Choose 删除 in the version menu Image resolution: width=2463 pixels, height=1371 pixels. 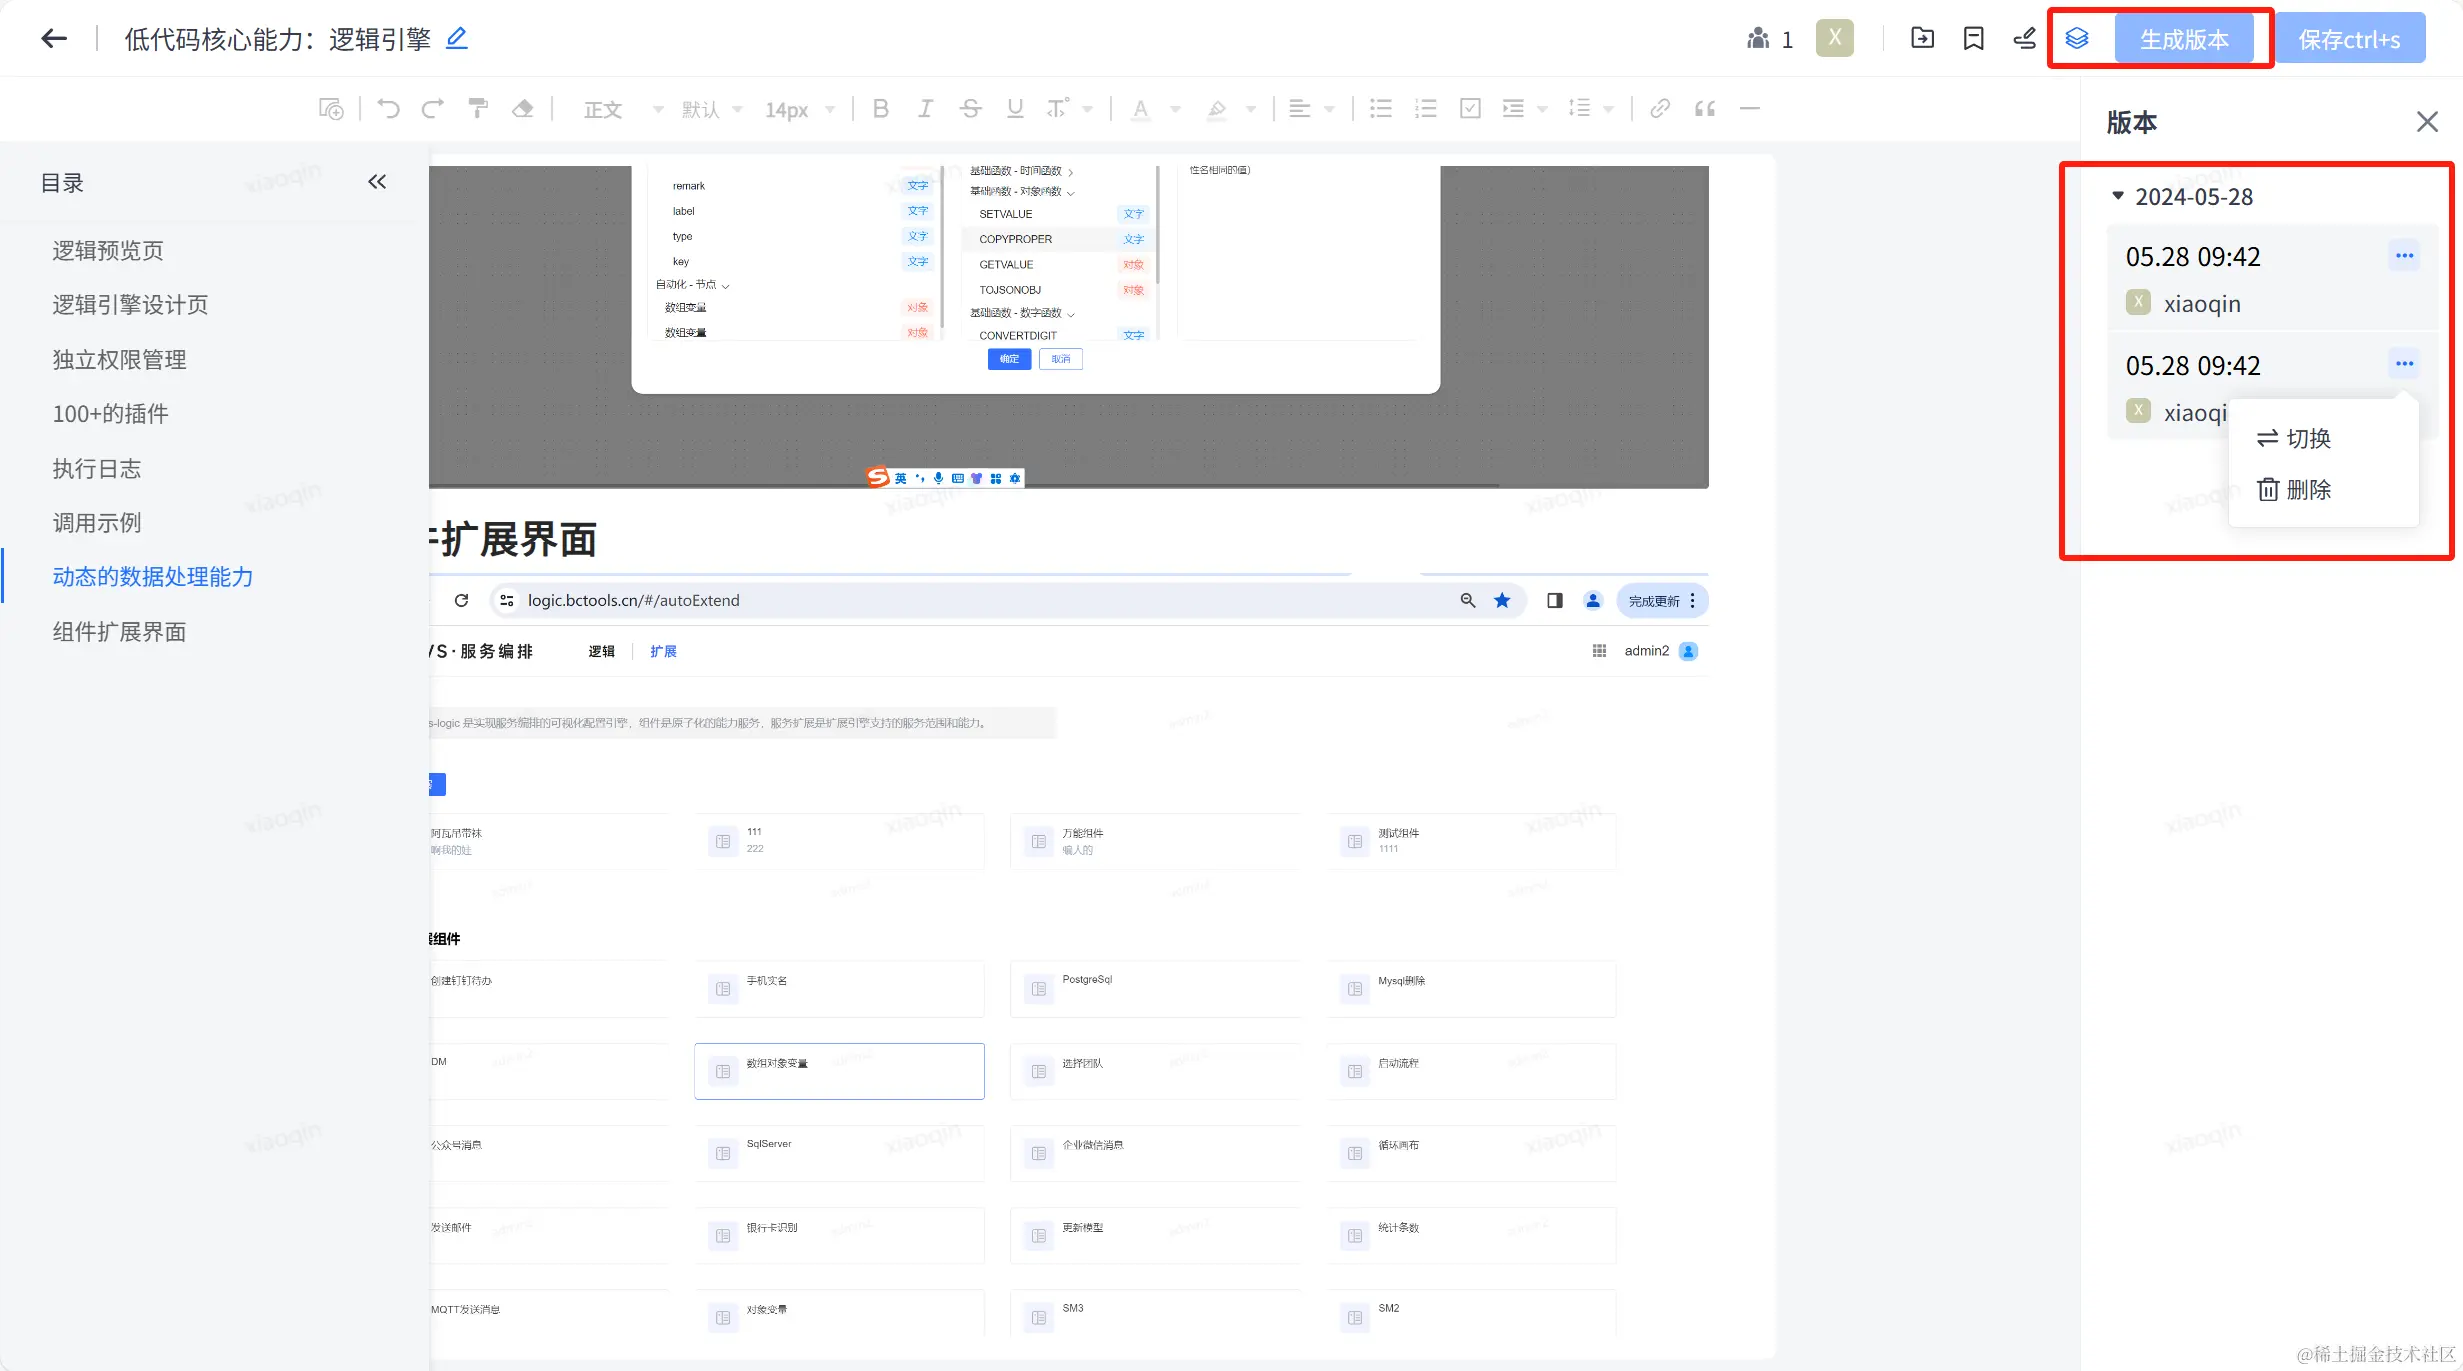point(2295,489)
